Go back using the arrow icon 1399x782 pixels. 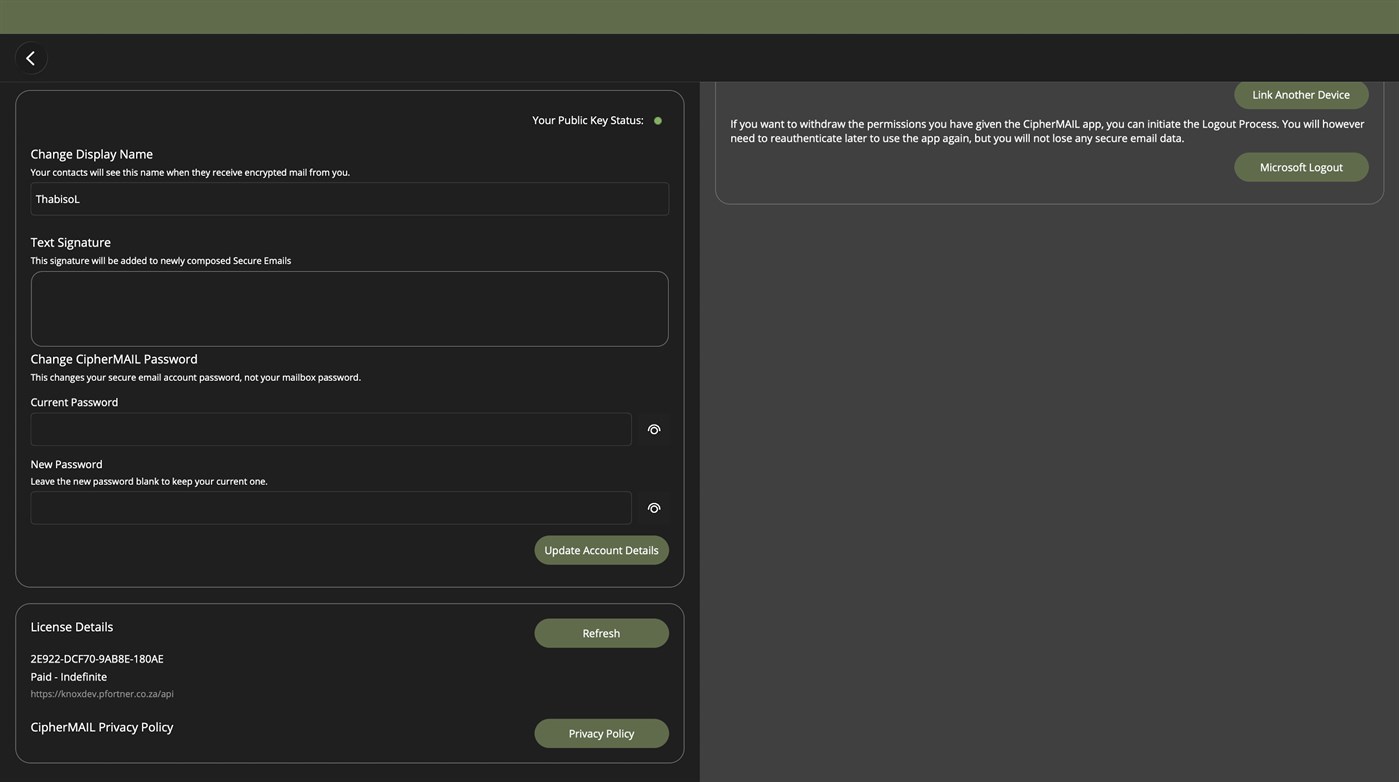click(31, 58)
